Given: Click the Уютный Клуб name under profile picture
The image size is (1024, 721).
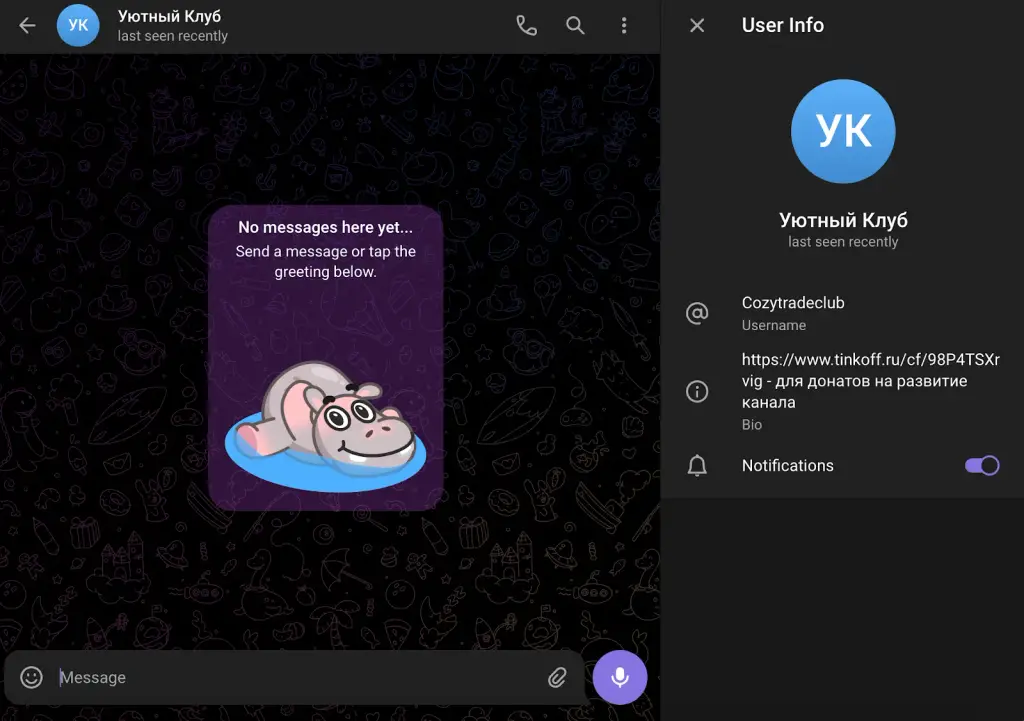Looking at the screenshot, I should pos(843,220).
